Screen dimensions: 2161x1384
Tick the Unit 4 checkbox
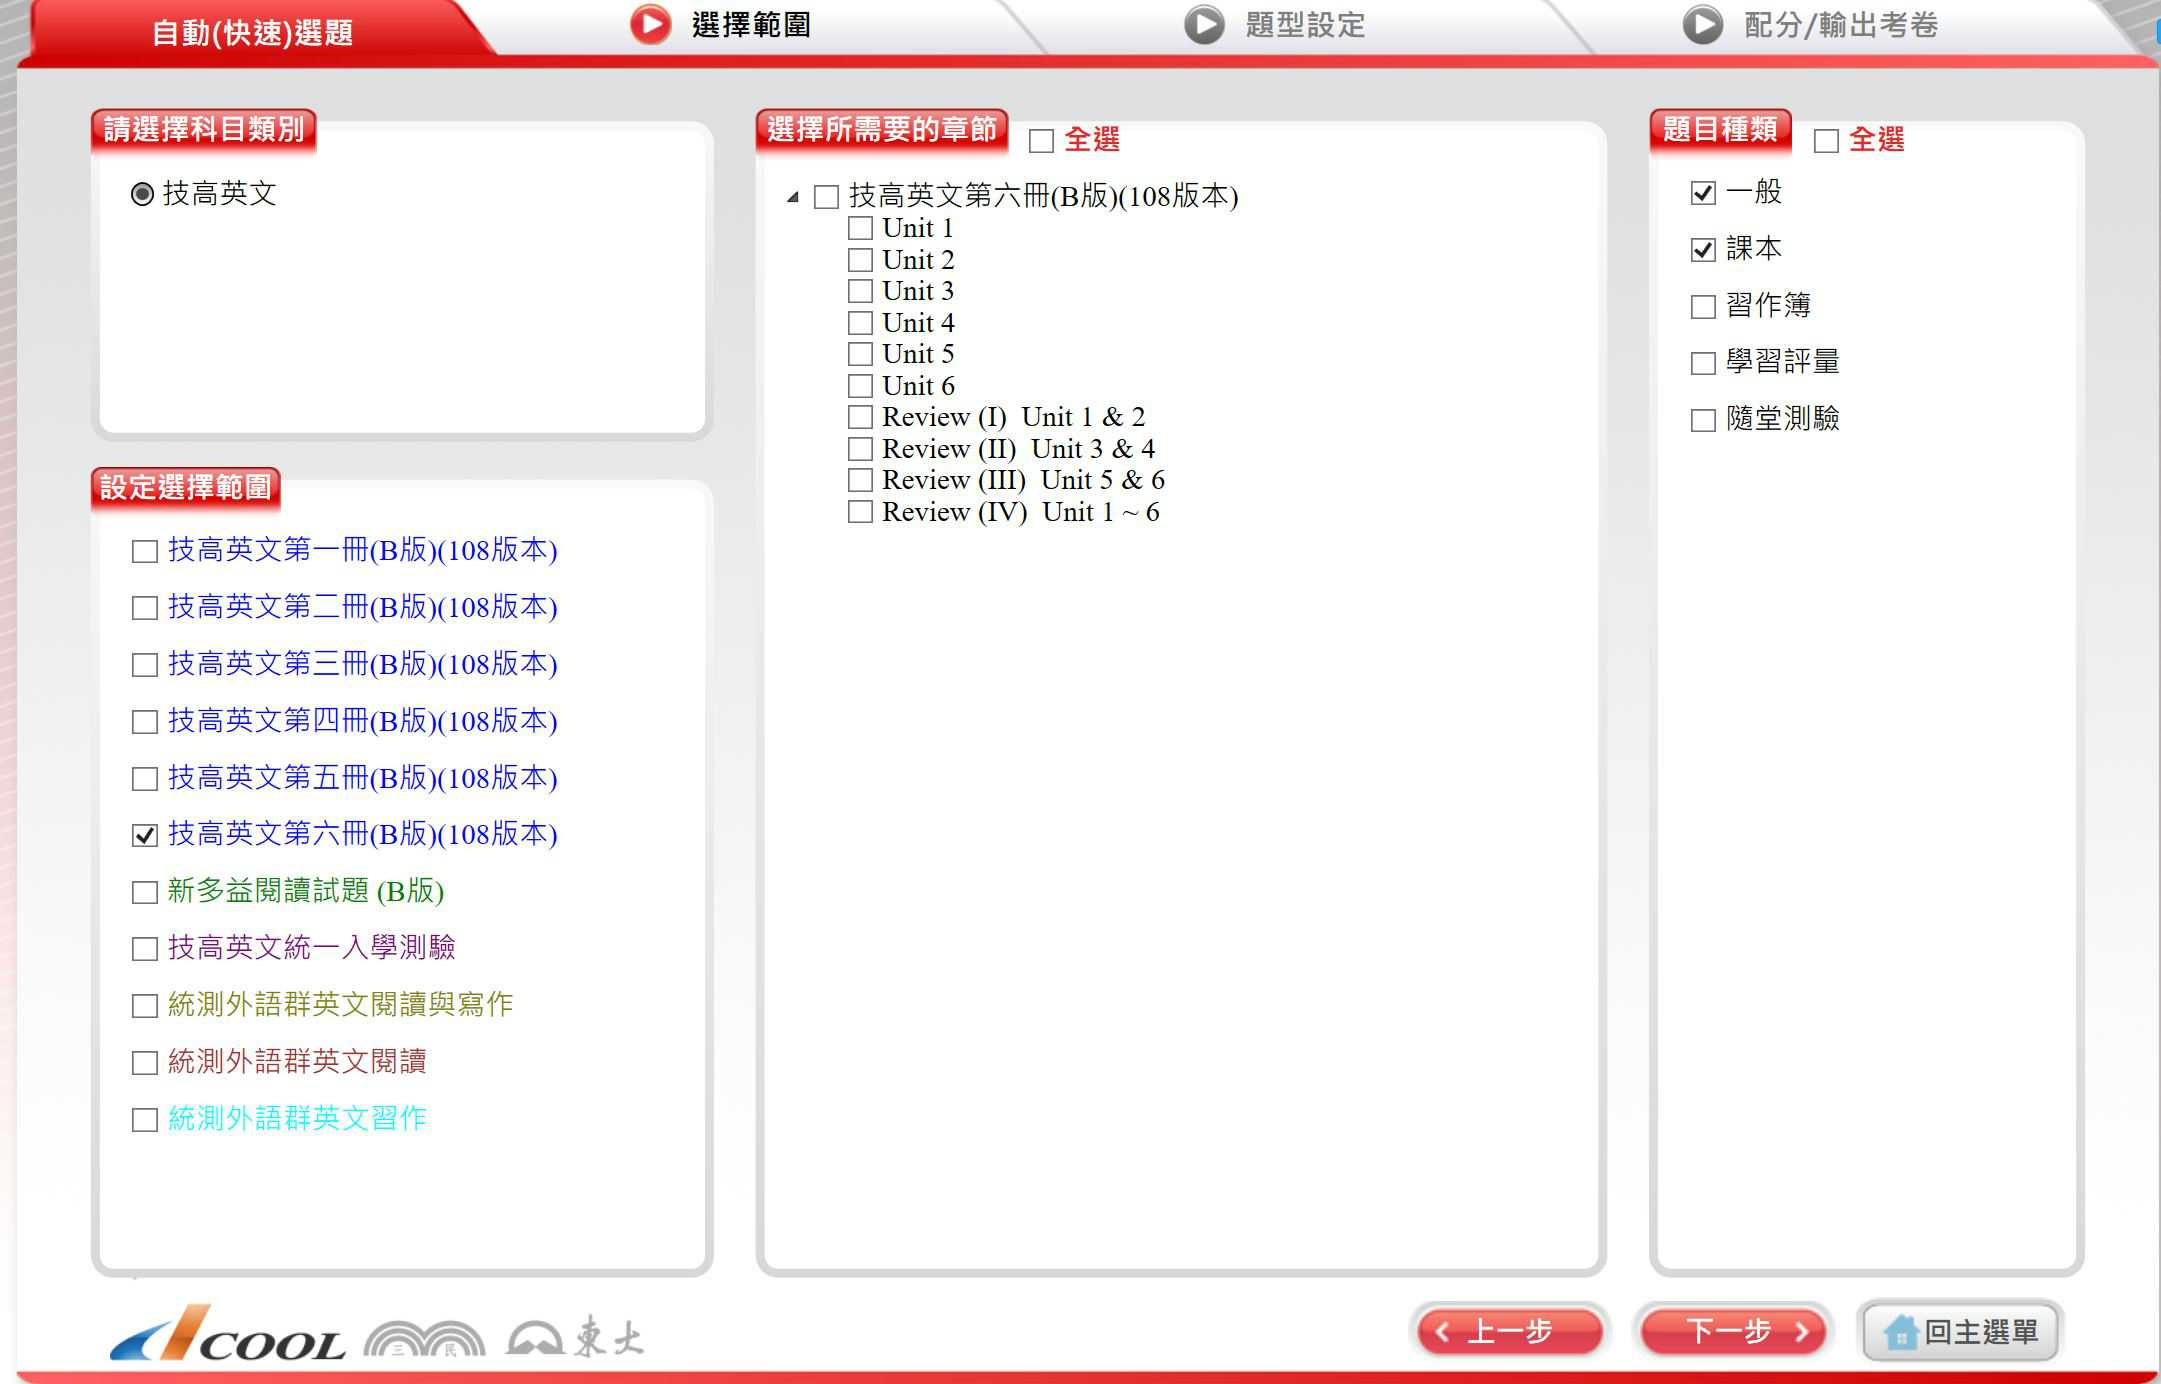click(x=860, y=323)
